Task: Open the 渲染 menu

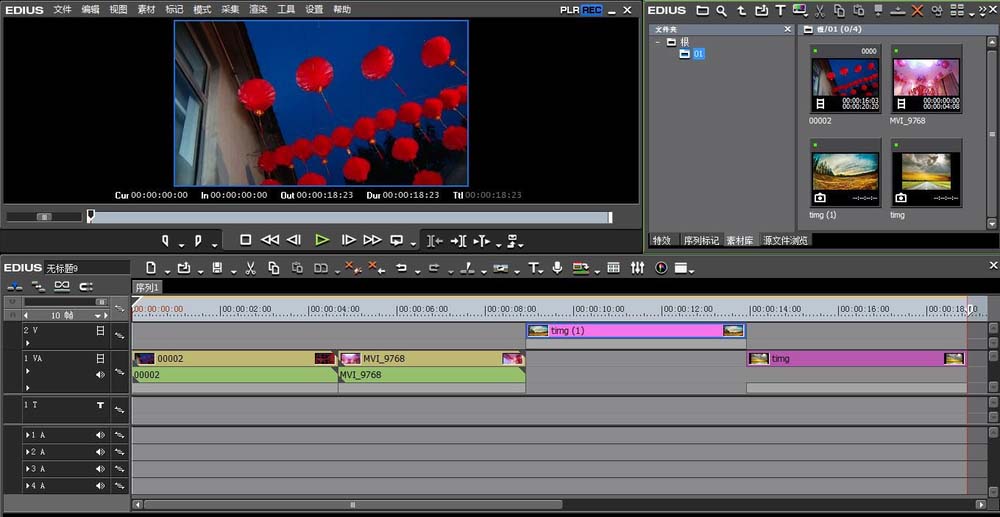Action: pos(258,10)
